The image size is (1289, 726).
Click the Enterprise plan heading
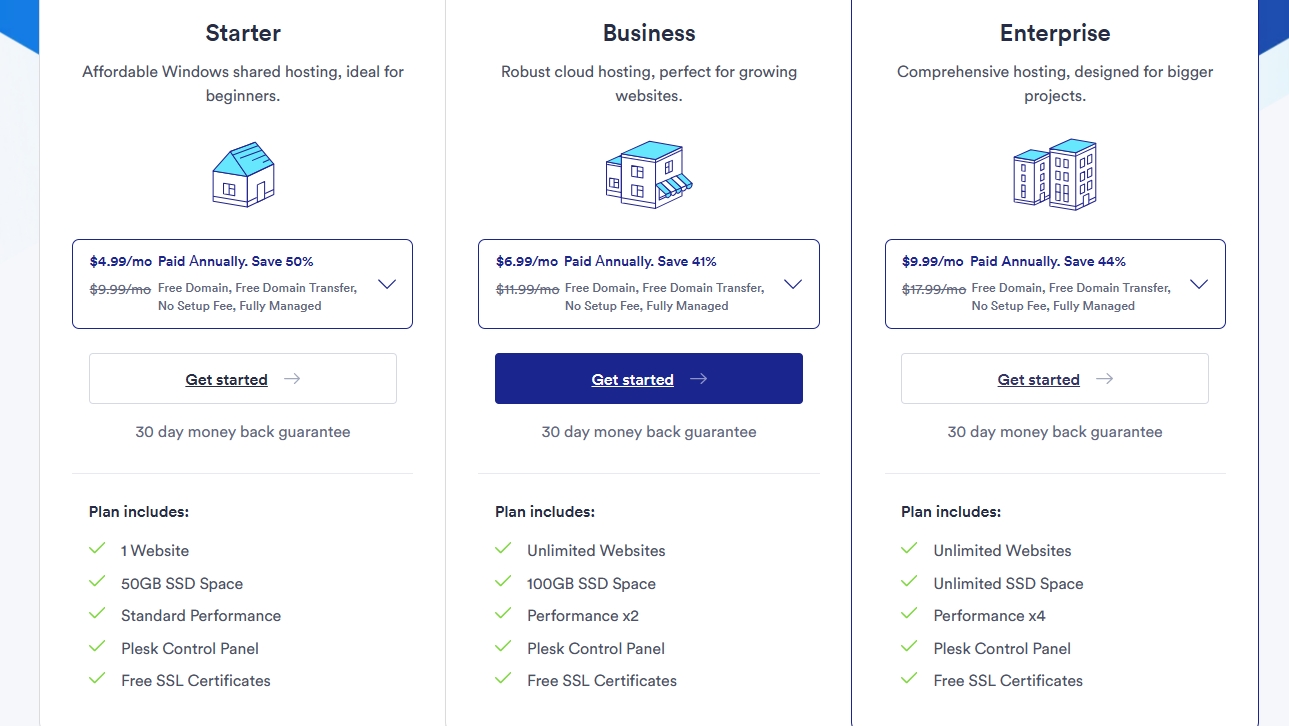pos(1055,33)
